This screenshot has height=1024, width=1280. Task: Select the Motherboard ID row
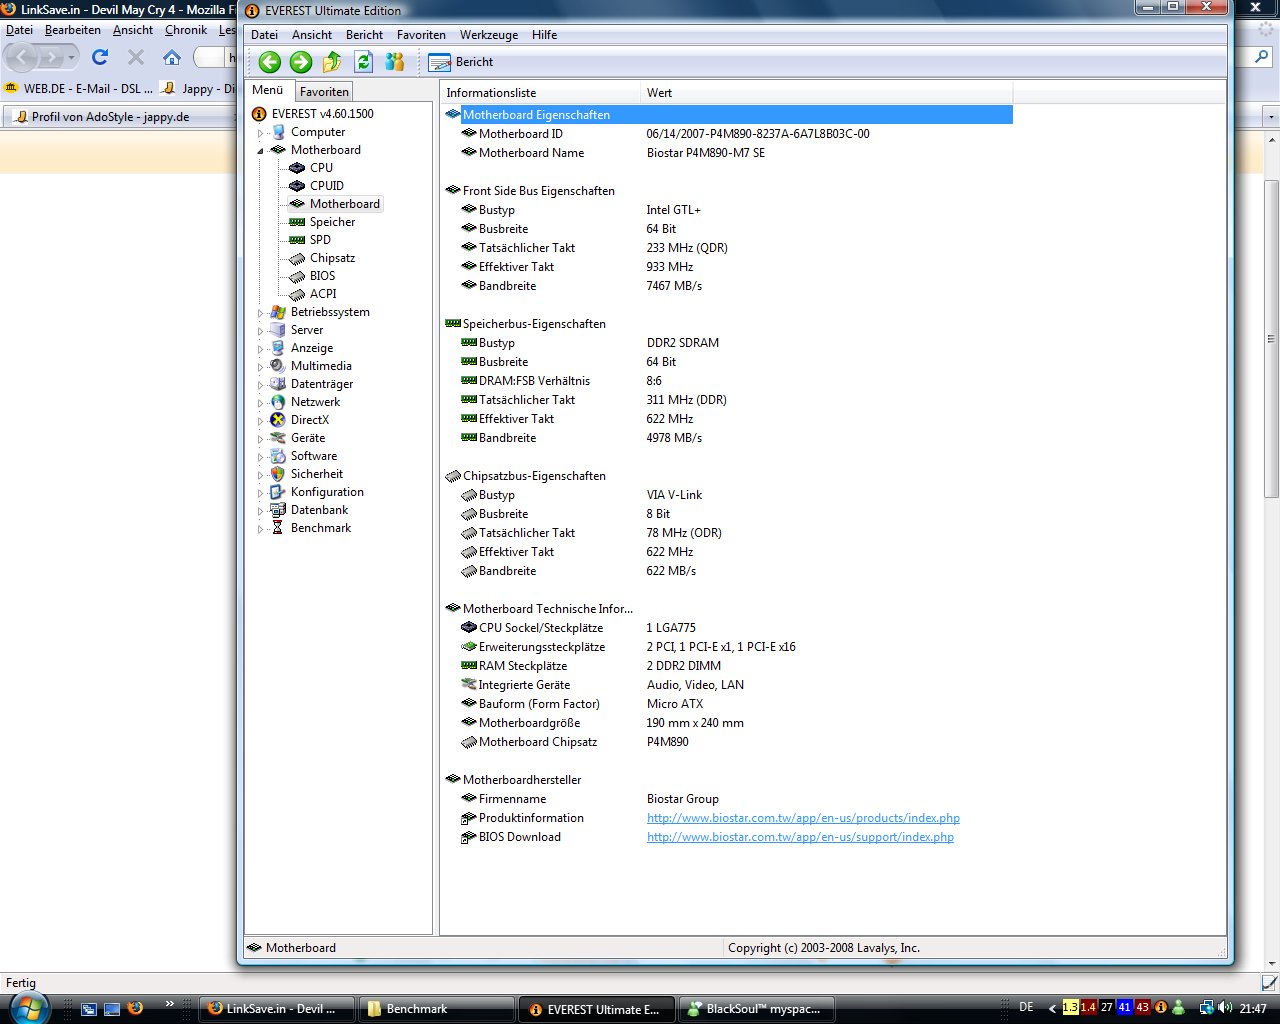click(727, 134)
